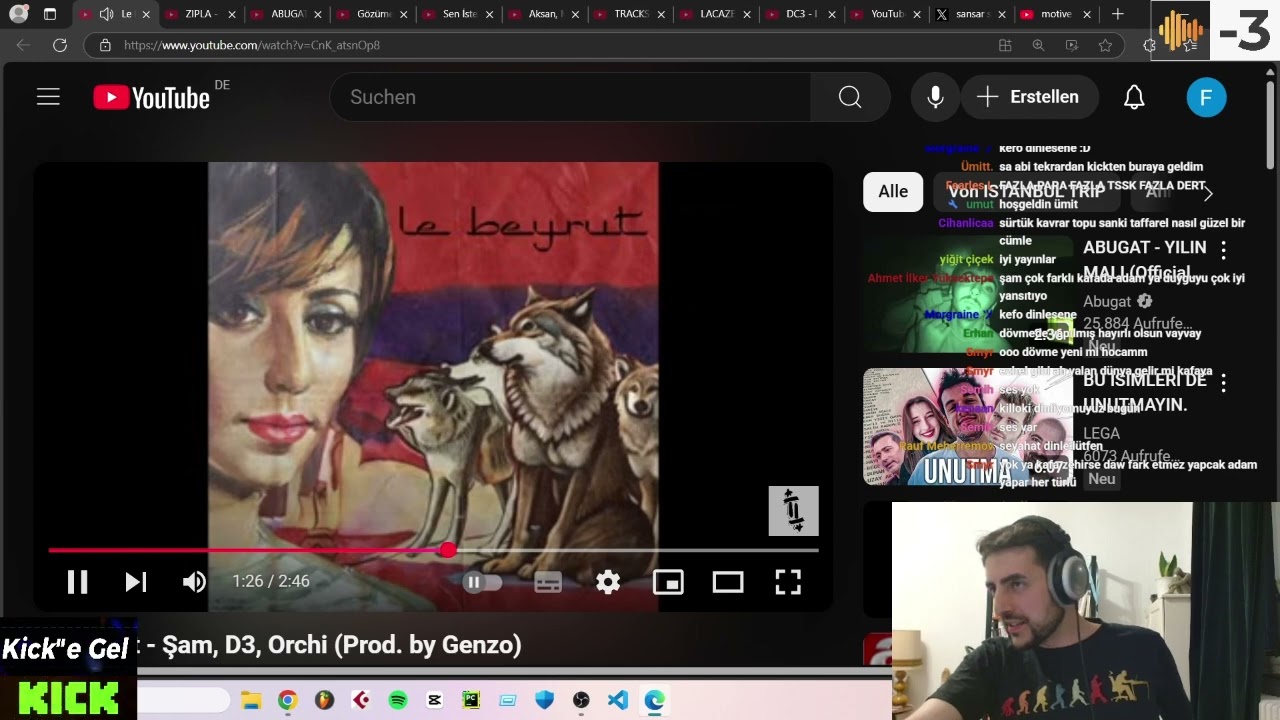This screenshot has height=720, width=1280.
Task: Toggle the autoplay switch
Action: (482, 582)
